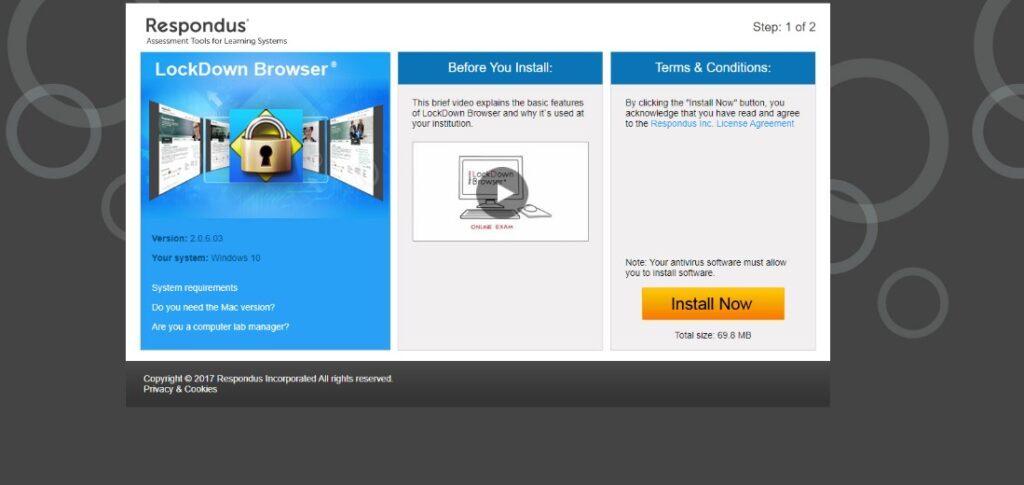This screenshot has height=485, width=1024.
Task: Click the Install Now button
Action: coord(712,304)
